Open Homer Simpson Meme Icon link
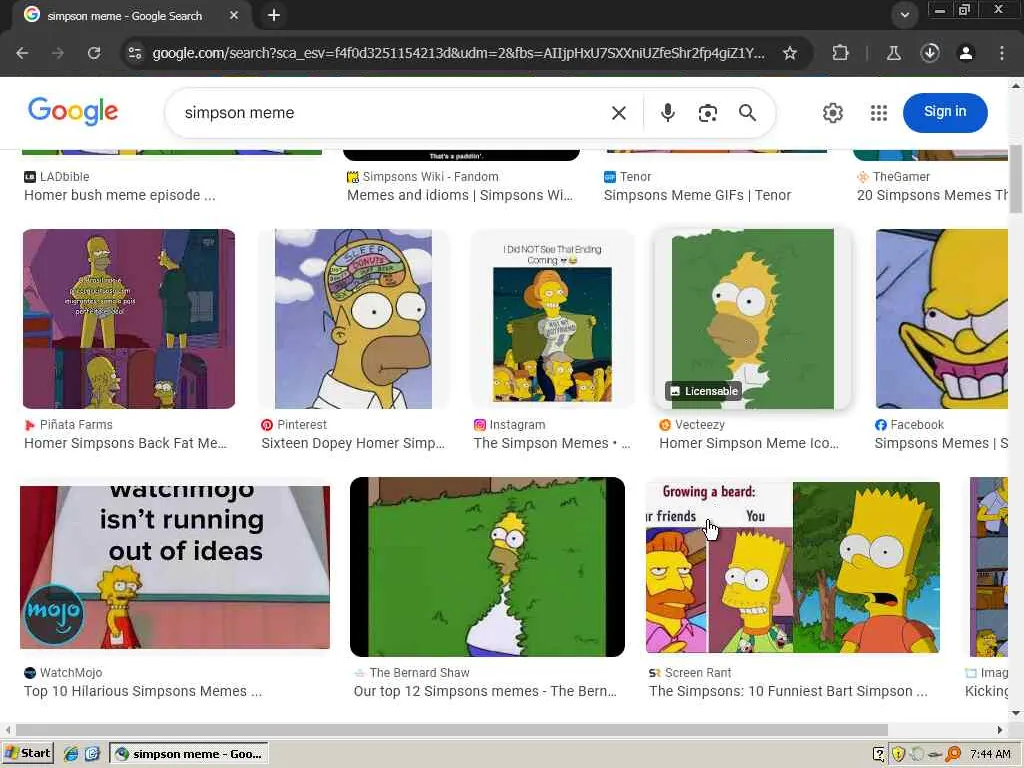 tap(748, 443)
